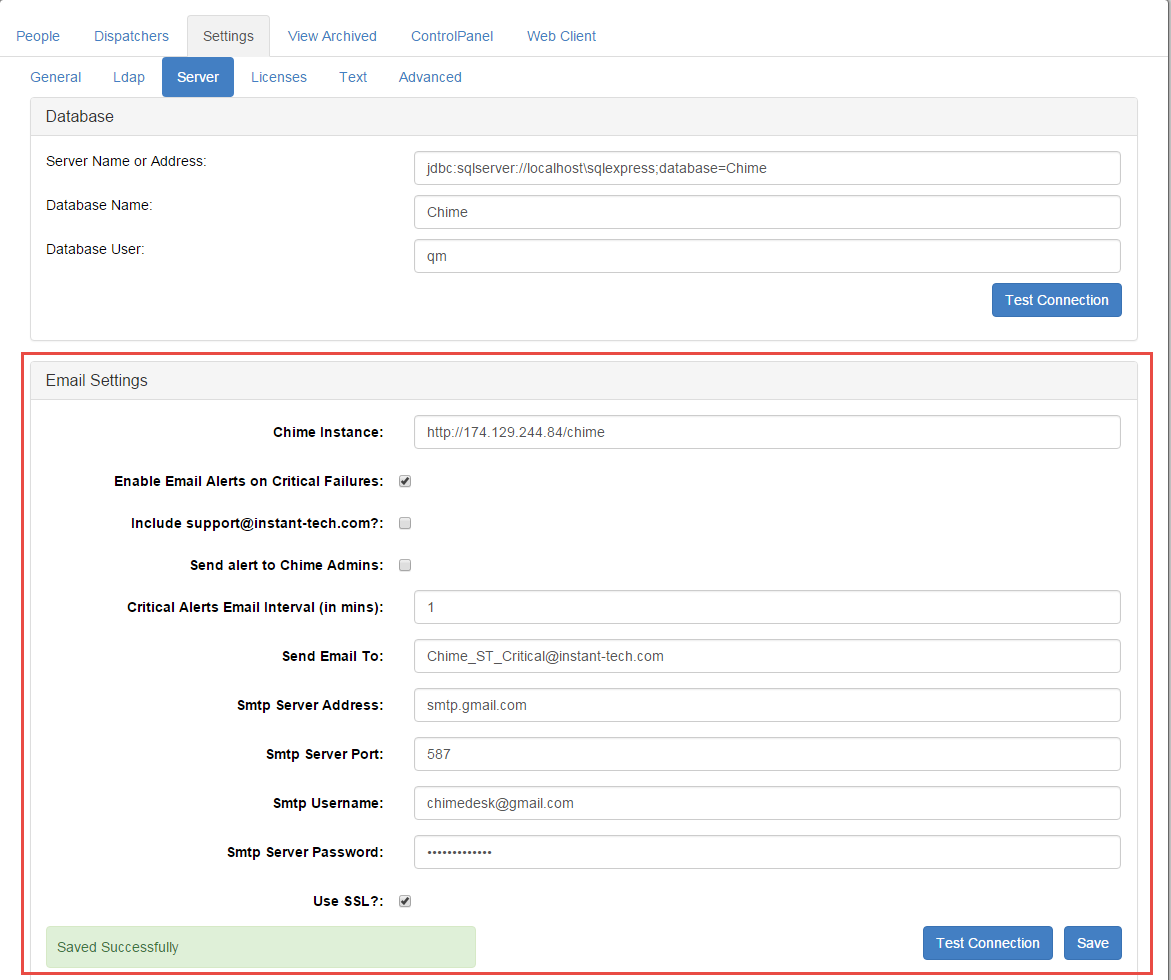
Task: Click the Critical Alerts Email Interval field
Action: pyautogui.click(x=767, y=607)
